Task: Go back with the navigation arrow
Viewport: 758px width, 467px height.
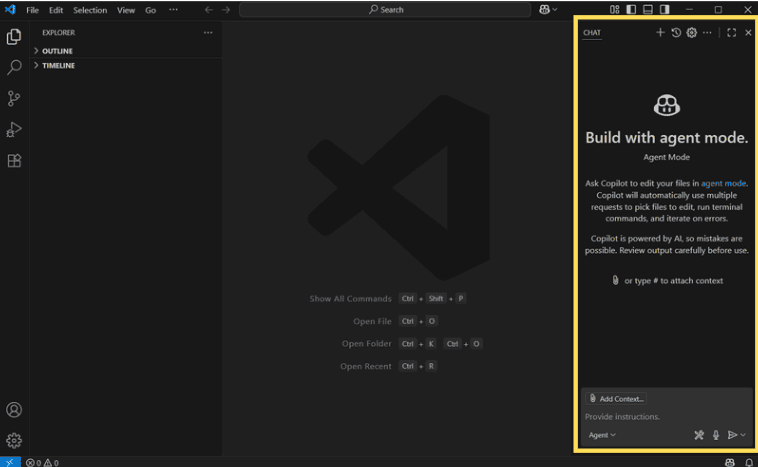Action: click(x=208, y=10)
